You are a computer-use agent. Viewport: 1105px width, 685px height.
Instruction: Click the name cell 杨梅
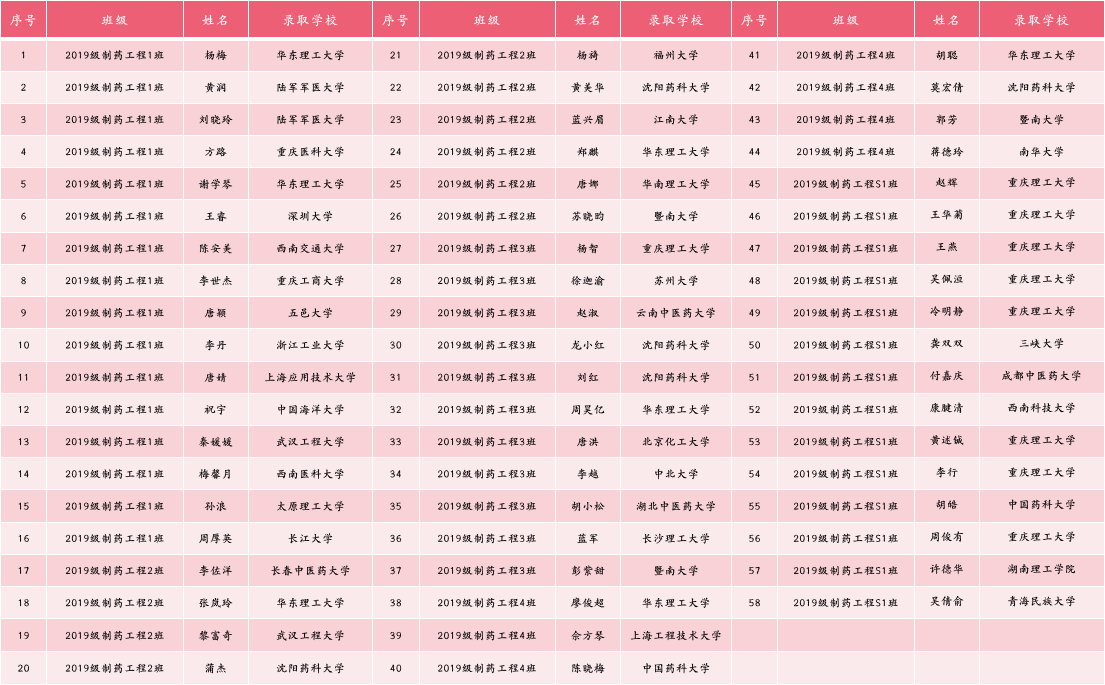(x=215, y=56)
